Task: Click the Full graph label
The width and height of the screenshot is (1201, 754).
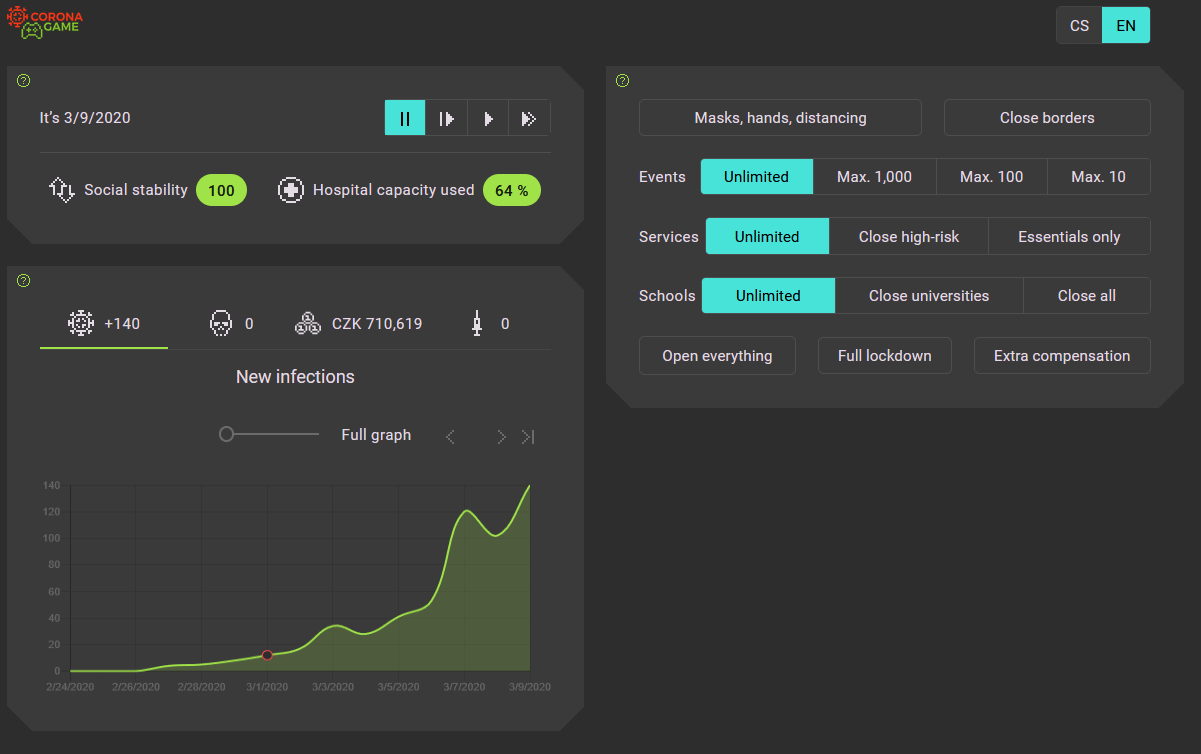Action: (x=376, y=435)
